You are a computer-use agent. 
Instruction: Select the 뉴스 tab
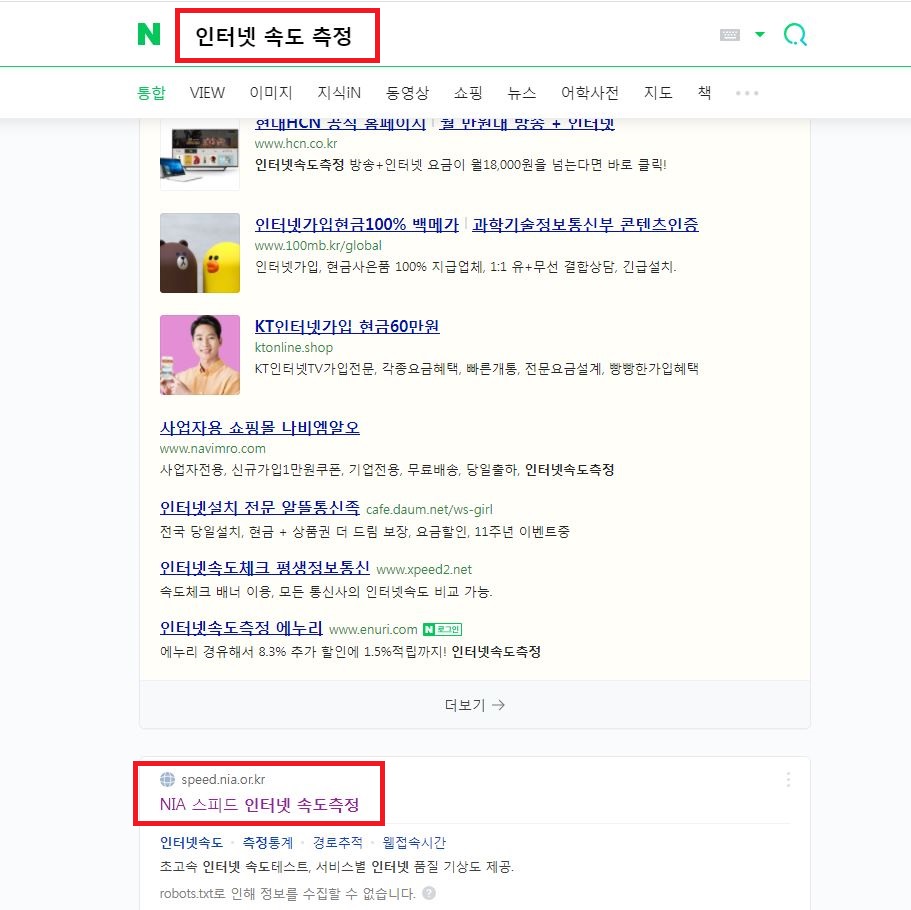tap(522, 93)
